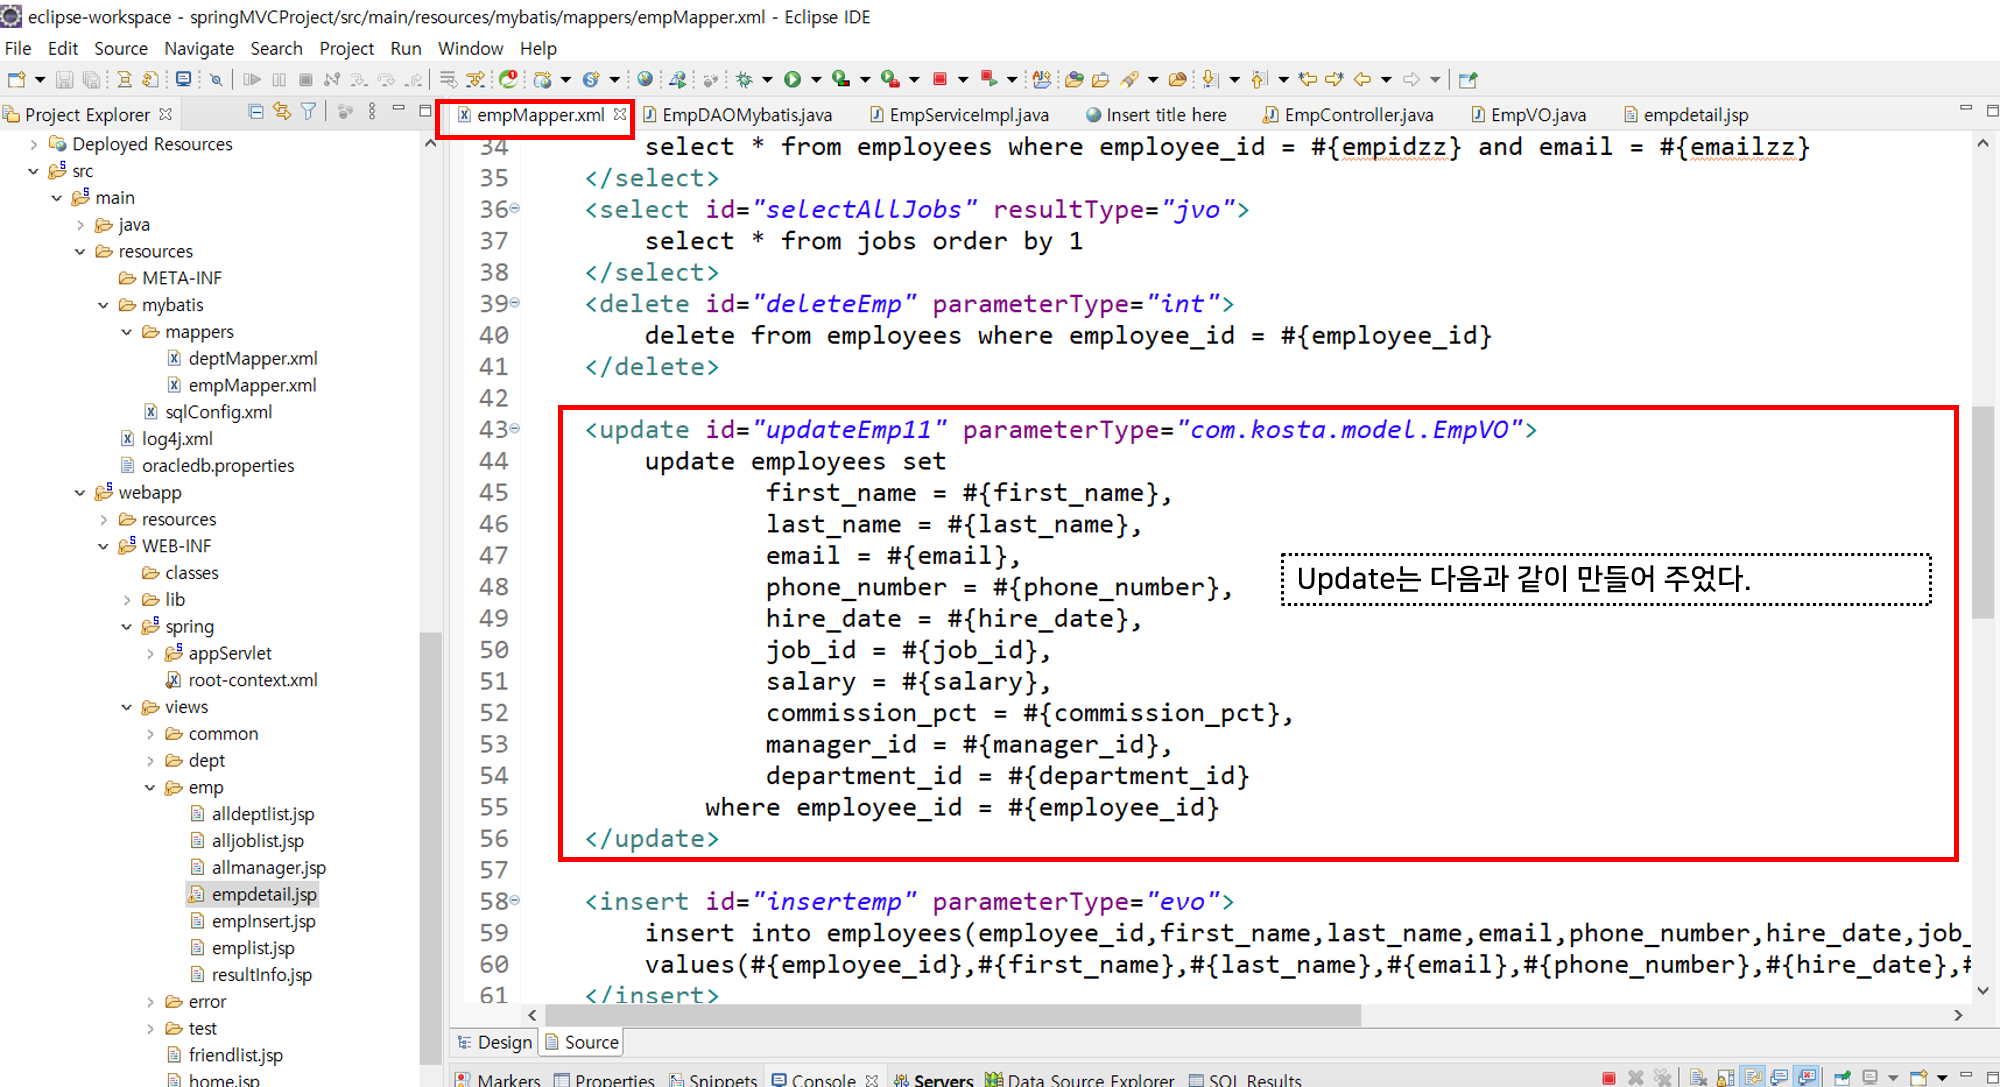The height and width of the screenshot is (1087, 2000).
Task: Open the Console tab at bottom
Action: [x=822, y=1079]
